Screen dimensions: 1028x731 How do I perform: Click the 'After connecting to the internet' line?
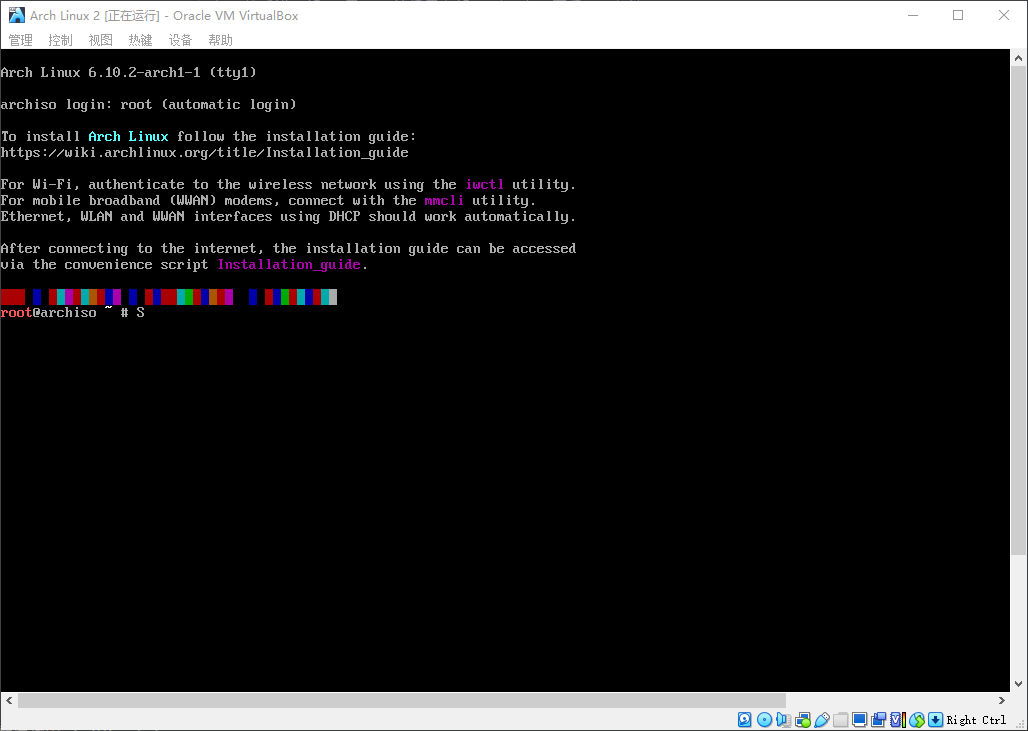click(288, 248)
